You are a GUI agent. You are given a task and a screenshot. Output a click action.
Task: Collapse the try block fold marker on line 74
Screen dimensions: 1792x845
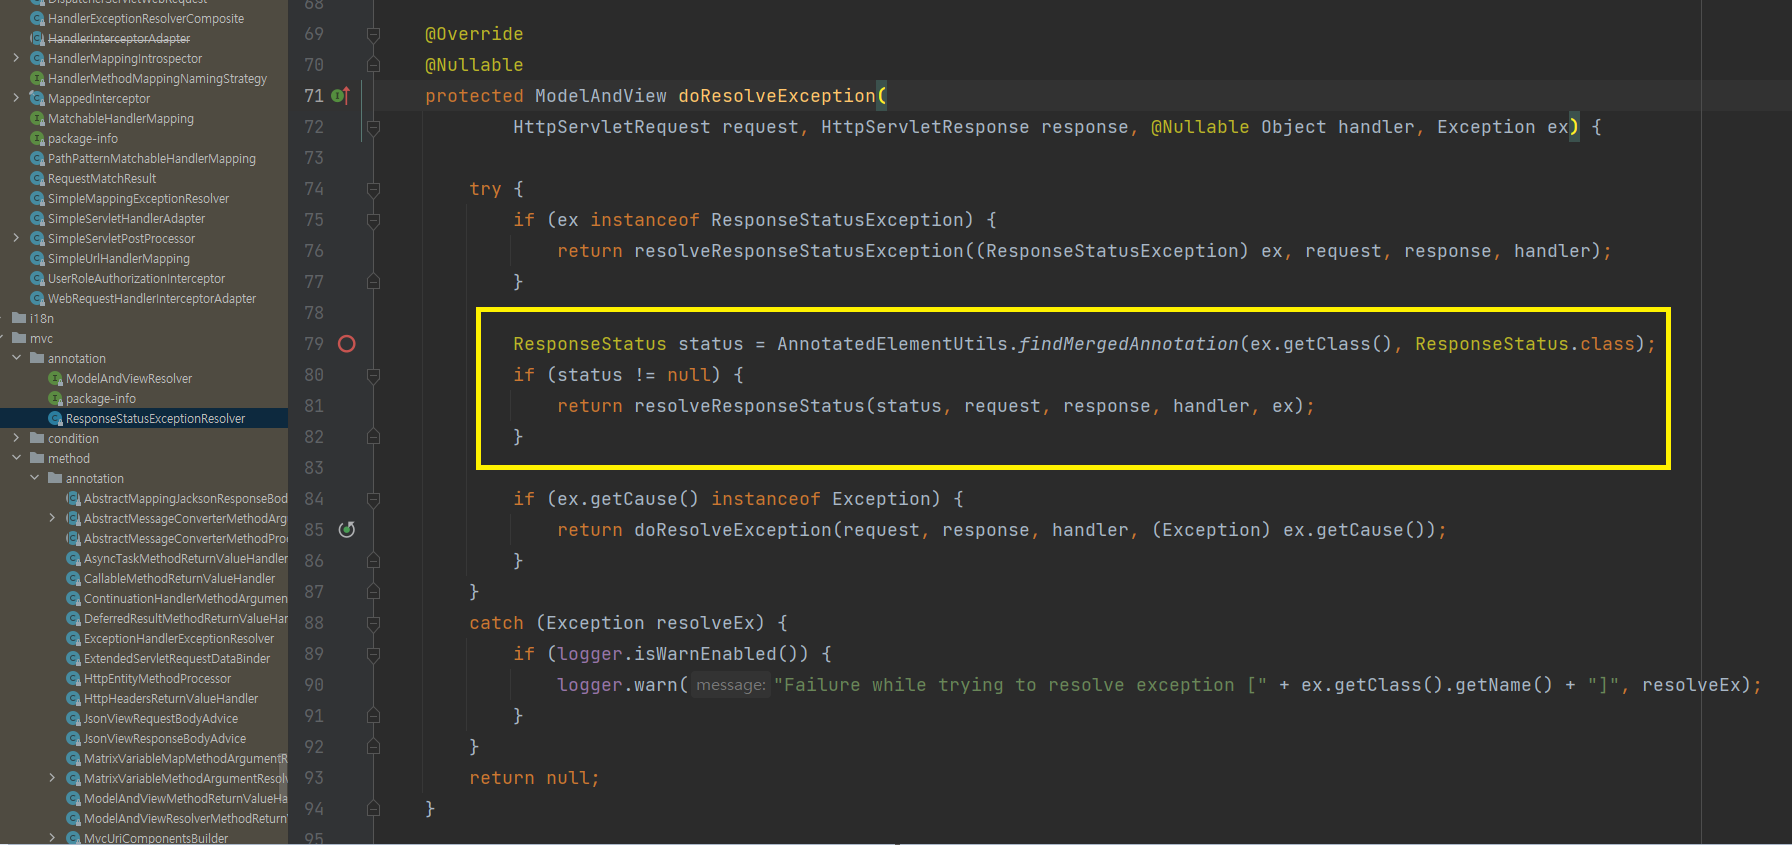[x=373, y=189]
